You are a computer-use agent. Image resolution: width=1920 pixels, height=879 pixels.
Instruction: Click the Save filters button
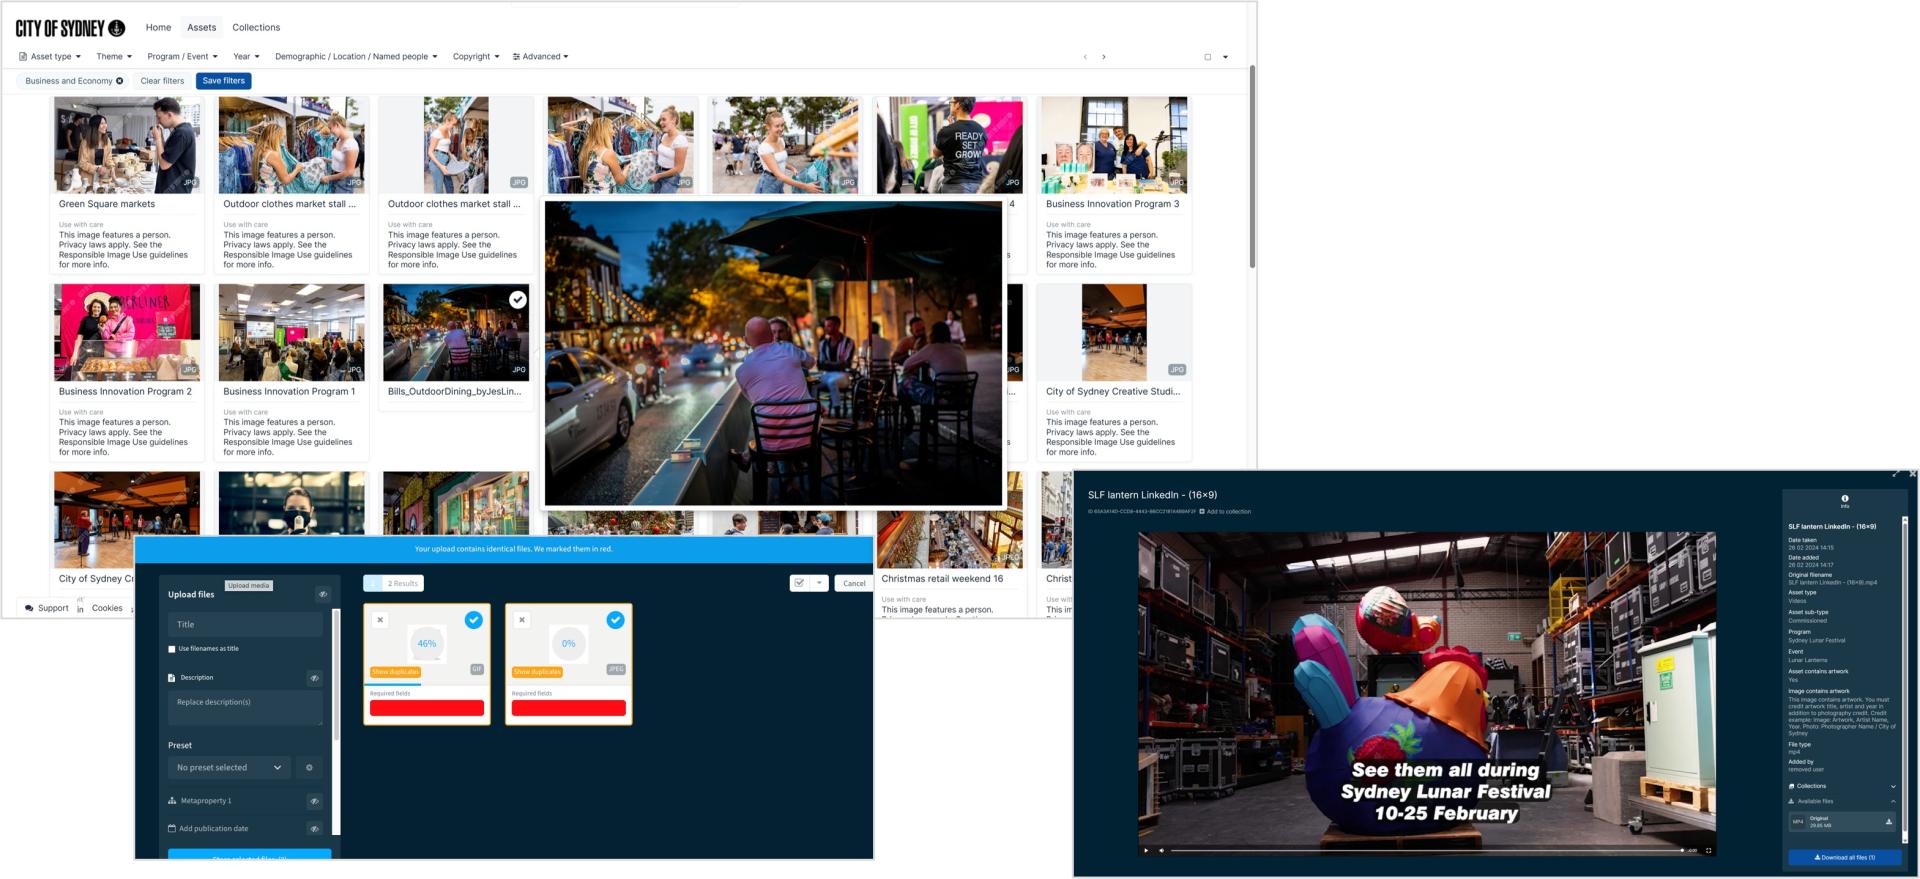click(x=223, y=81)
